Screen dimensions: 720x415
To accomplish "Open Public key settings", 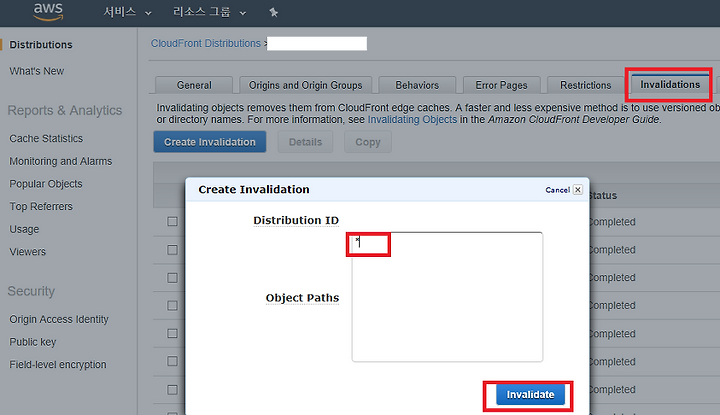I will (x=33, y=342).
